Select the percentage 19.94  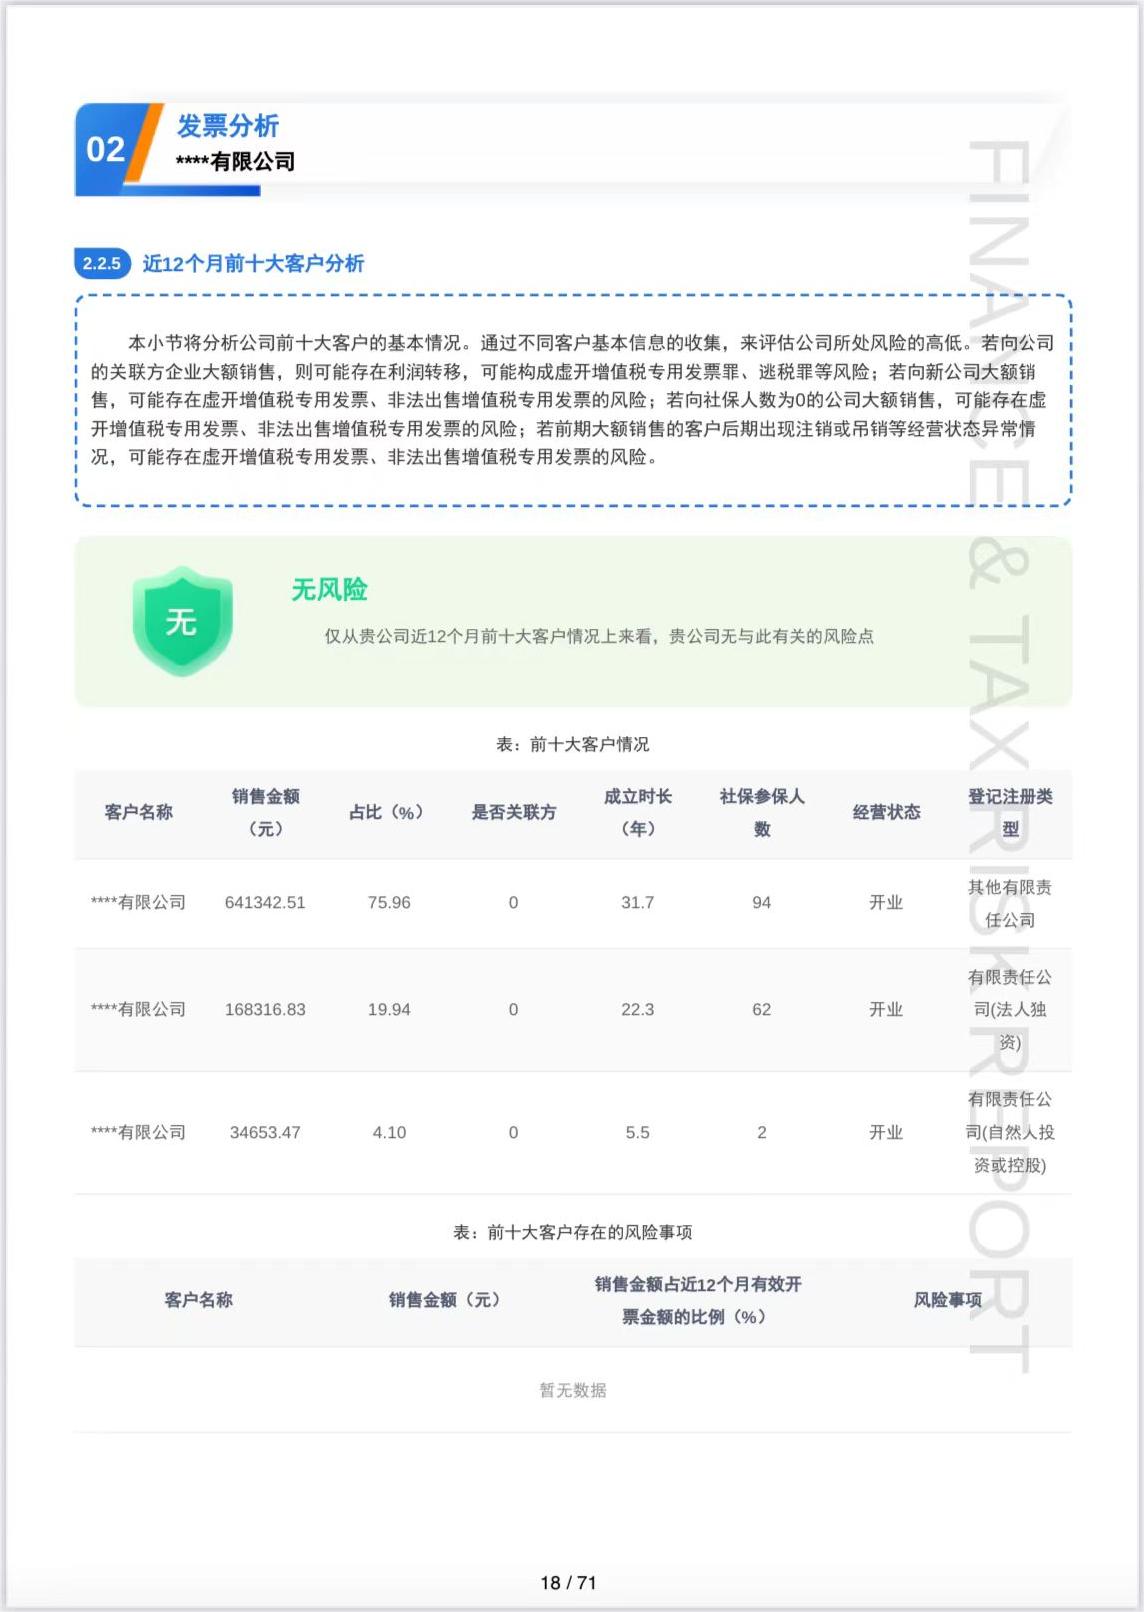pos(389,1009)
